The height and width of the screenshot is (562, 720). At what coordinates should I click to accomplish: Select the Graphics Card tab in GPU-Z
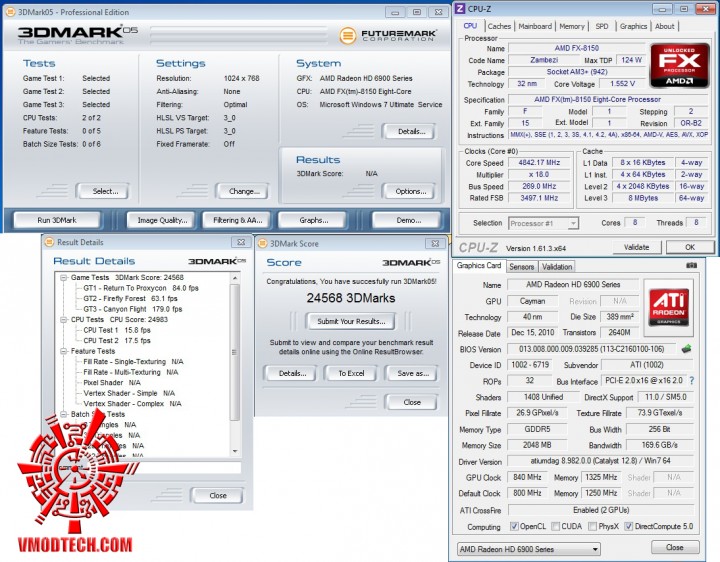point(478,265)
